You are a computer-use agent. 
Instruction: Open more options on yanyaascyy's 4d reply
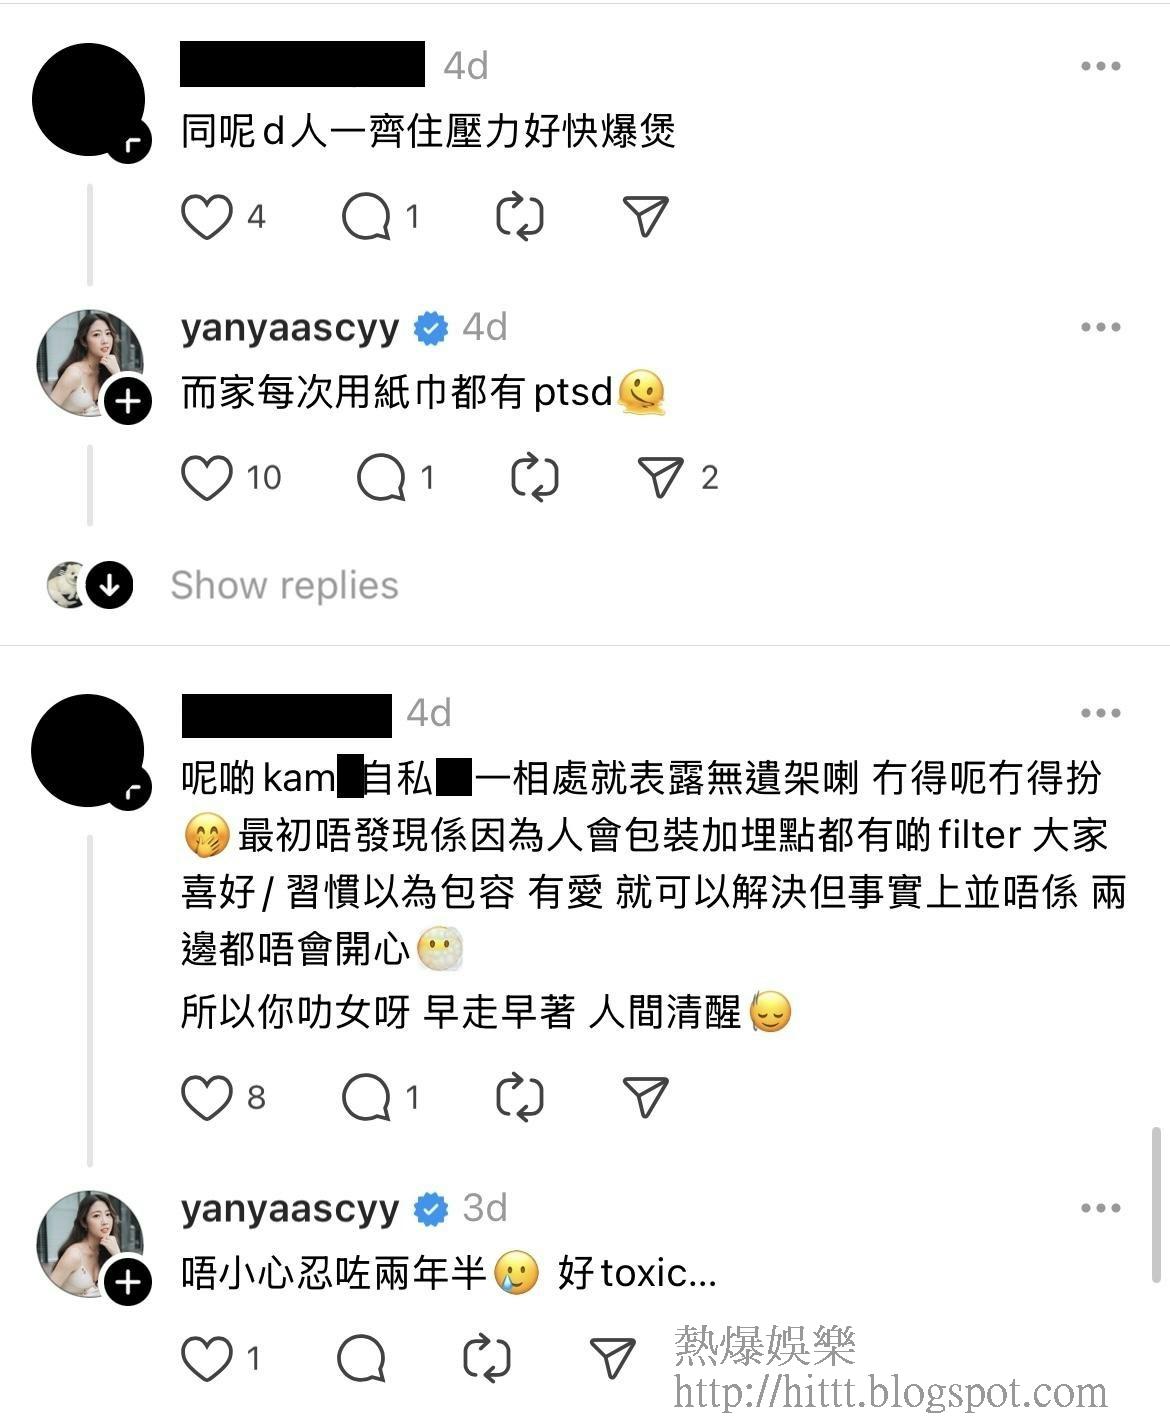1100,327
